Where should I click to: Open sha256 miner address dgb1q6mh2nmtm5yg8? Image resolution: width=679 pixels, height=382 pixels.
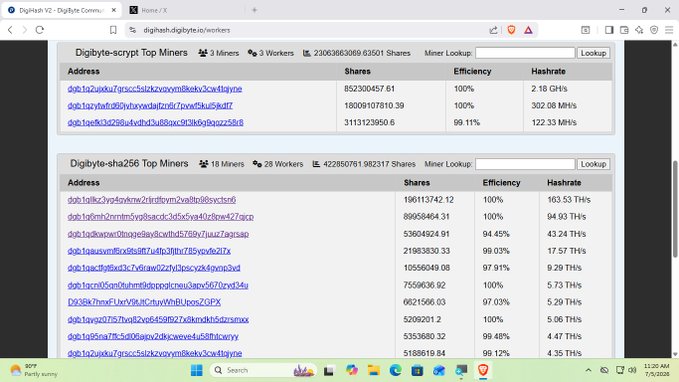[x=161, y=217]
